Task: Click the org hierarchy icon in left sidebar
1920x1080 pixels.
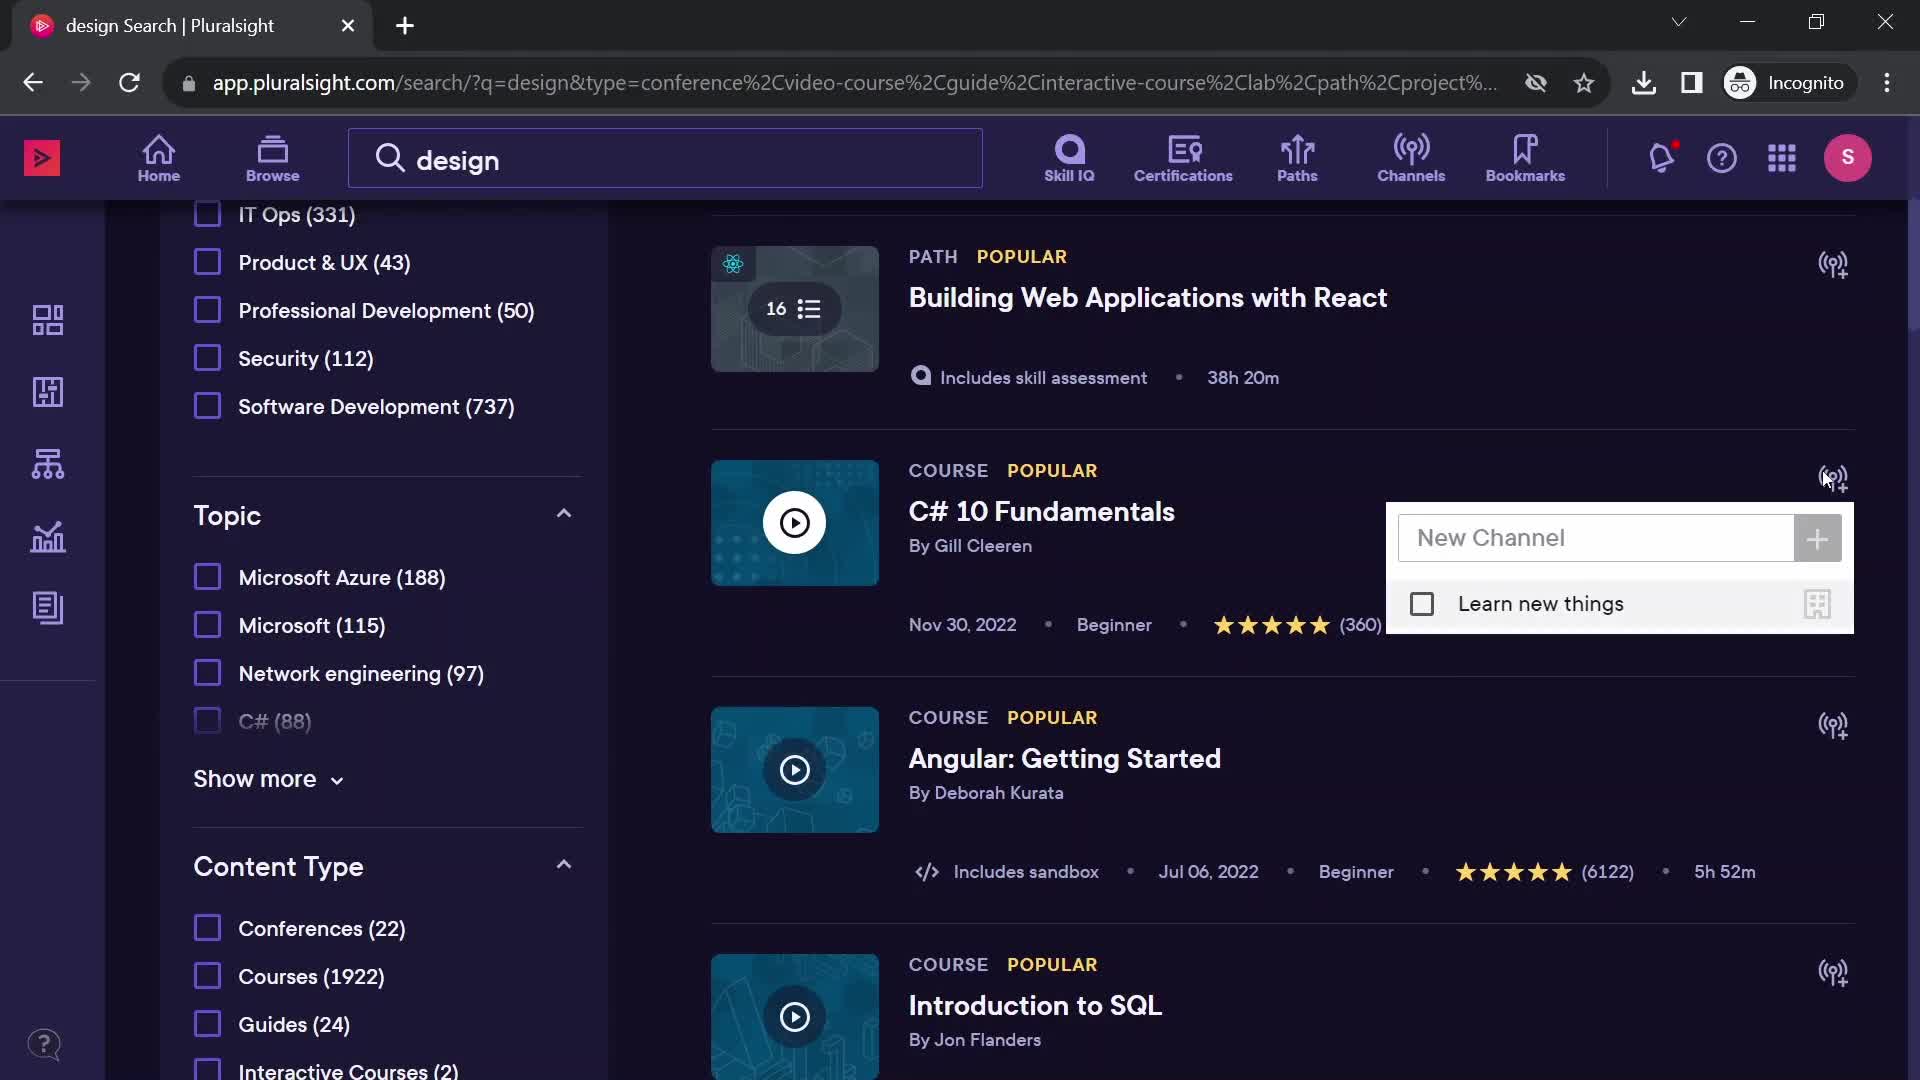Action: pyautogui.click(x=48, y=464)
